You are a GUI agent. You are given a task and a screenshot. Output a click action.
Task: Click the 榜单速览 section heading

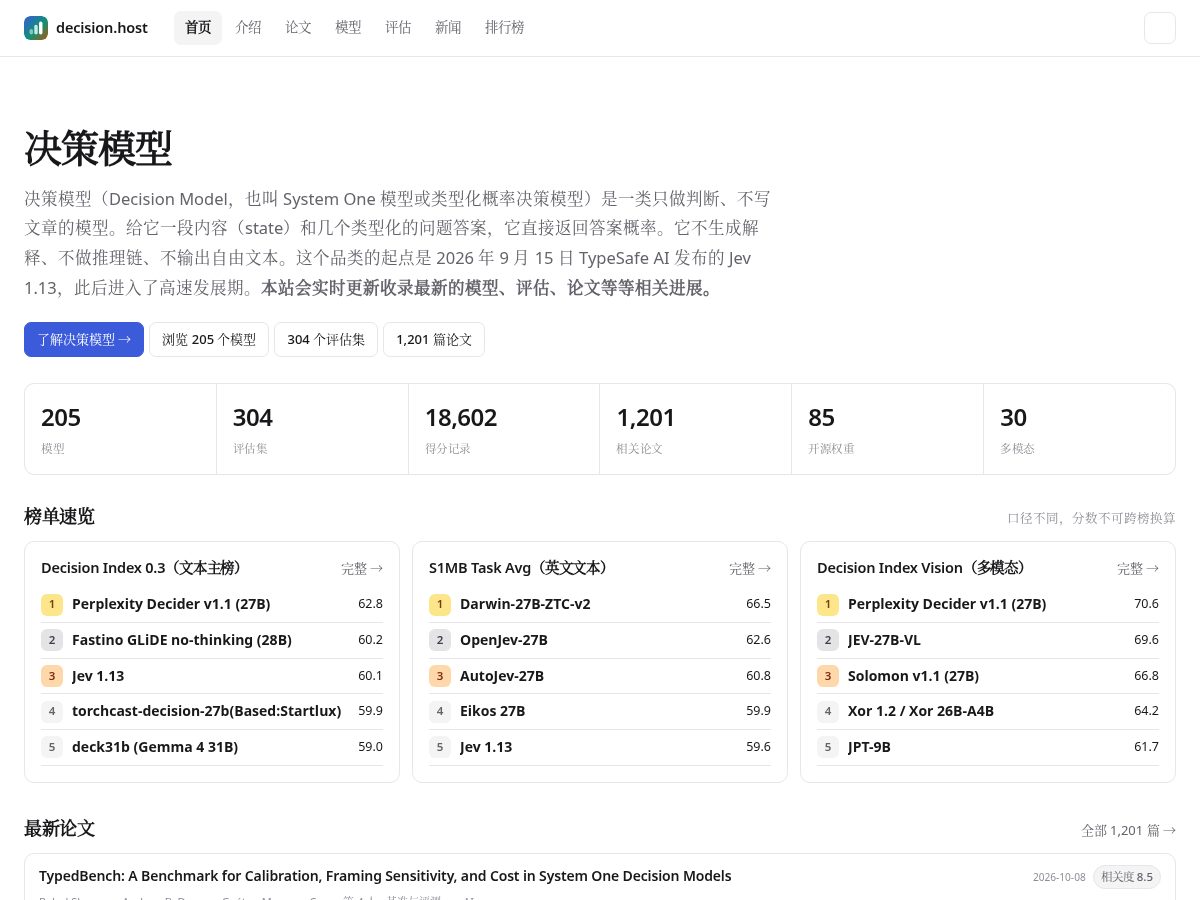pos(59,517)
